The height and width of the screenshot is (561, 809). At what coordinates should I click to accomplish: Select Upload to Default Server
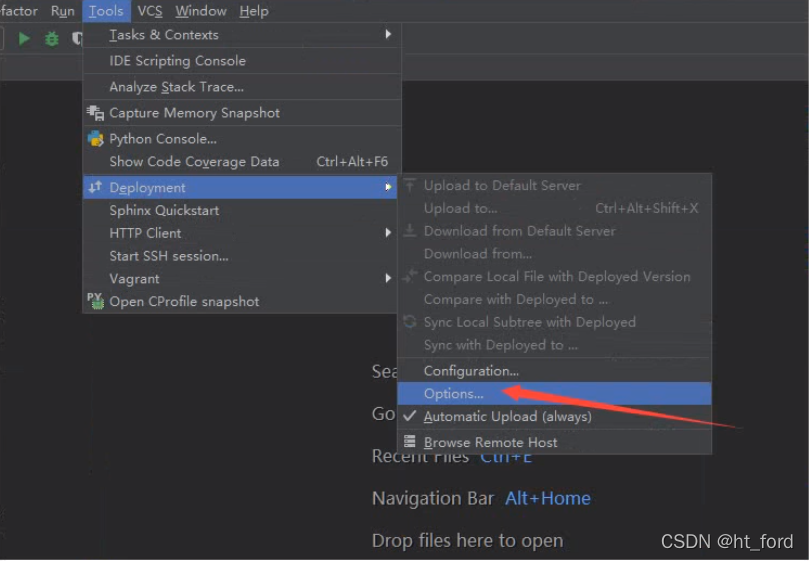pyautogui.click(x=555, y=185)
